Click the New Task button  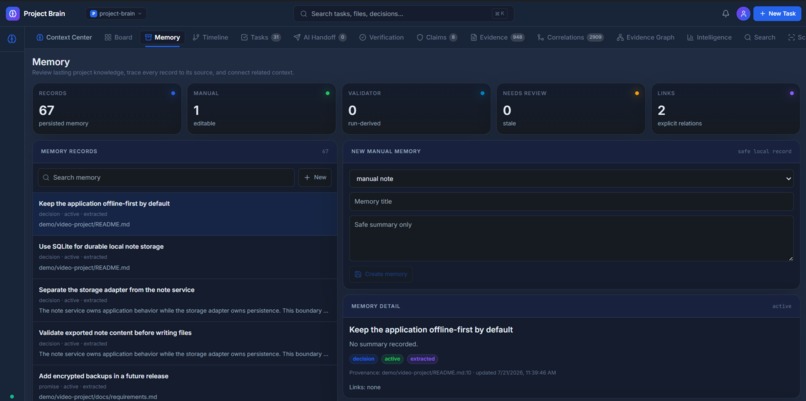coord(777,14)
